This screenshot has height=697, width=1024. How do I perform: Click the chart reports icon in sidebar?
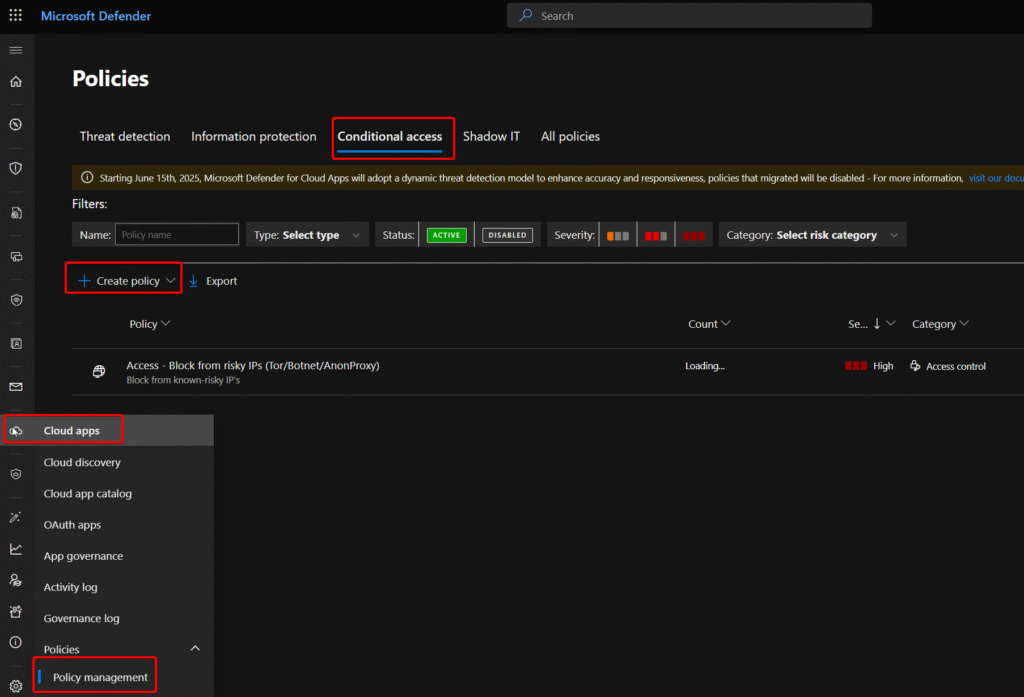[x=15, y=549]
